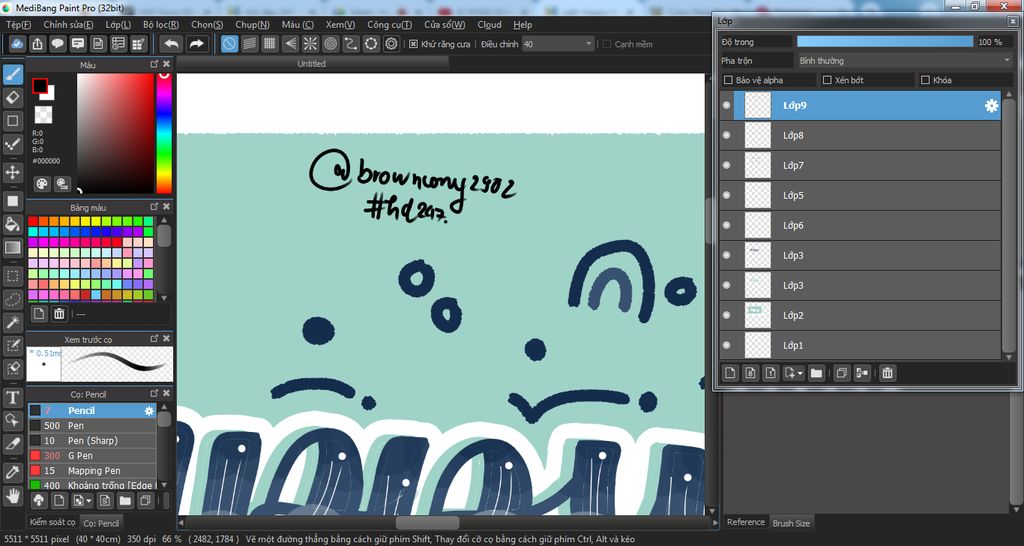Open the Tệp(F) menu
The image size is (1024, 546).
[18, 25]
